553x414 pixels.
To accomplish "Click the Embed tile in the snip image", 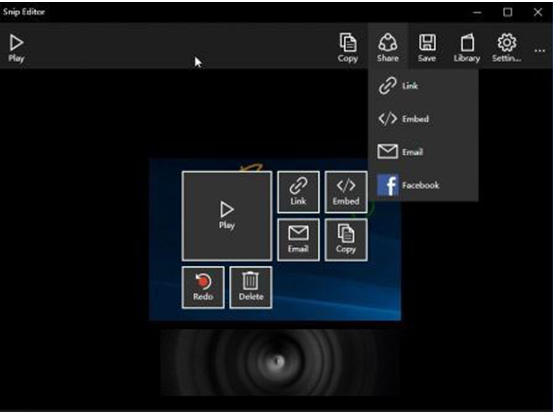I will click(346, 192).
